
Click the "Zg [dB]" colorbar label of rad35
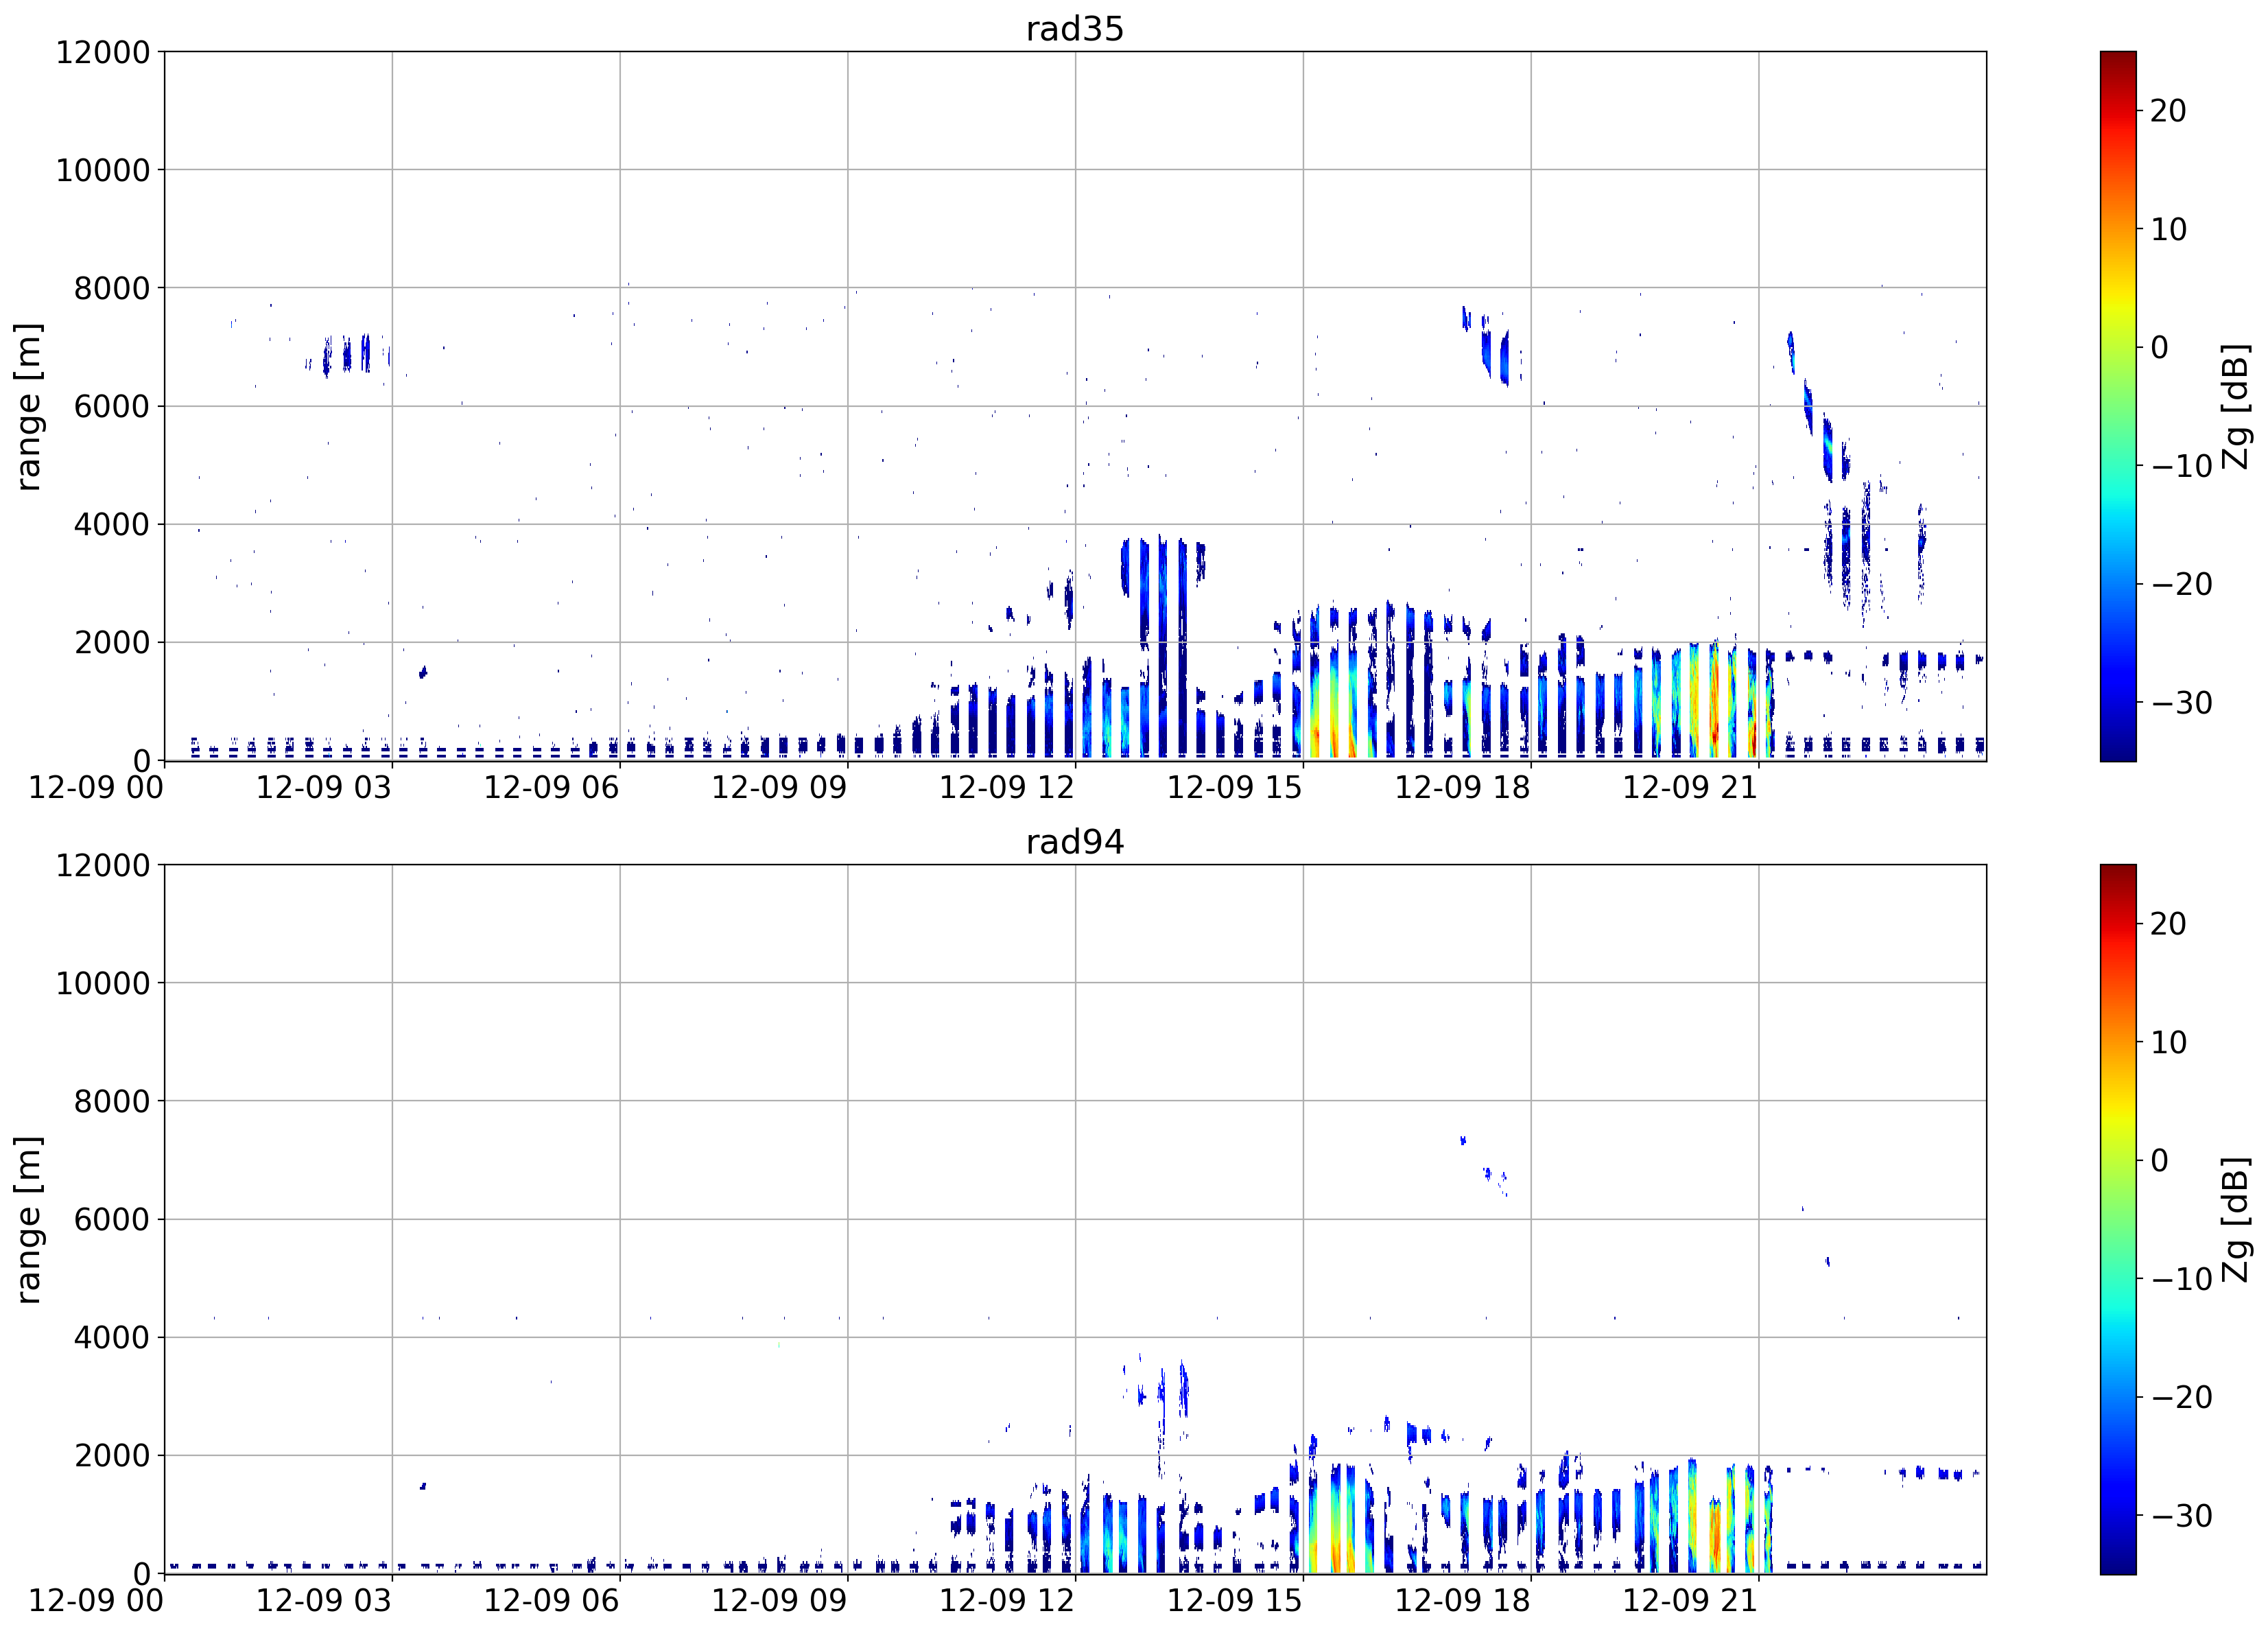tap(2236, 406)
